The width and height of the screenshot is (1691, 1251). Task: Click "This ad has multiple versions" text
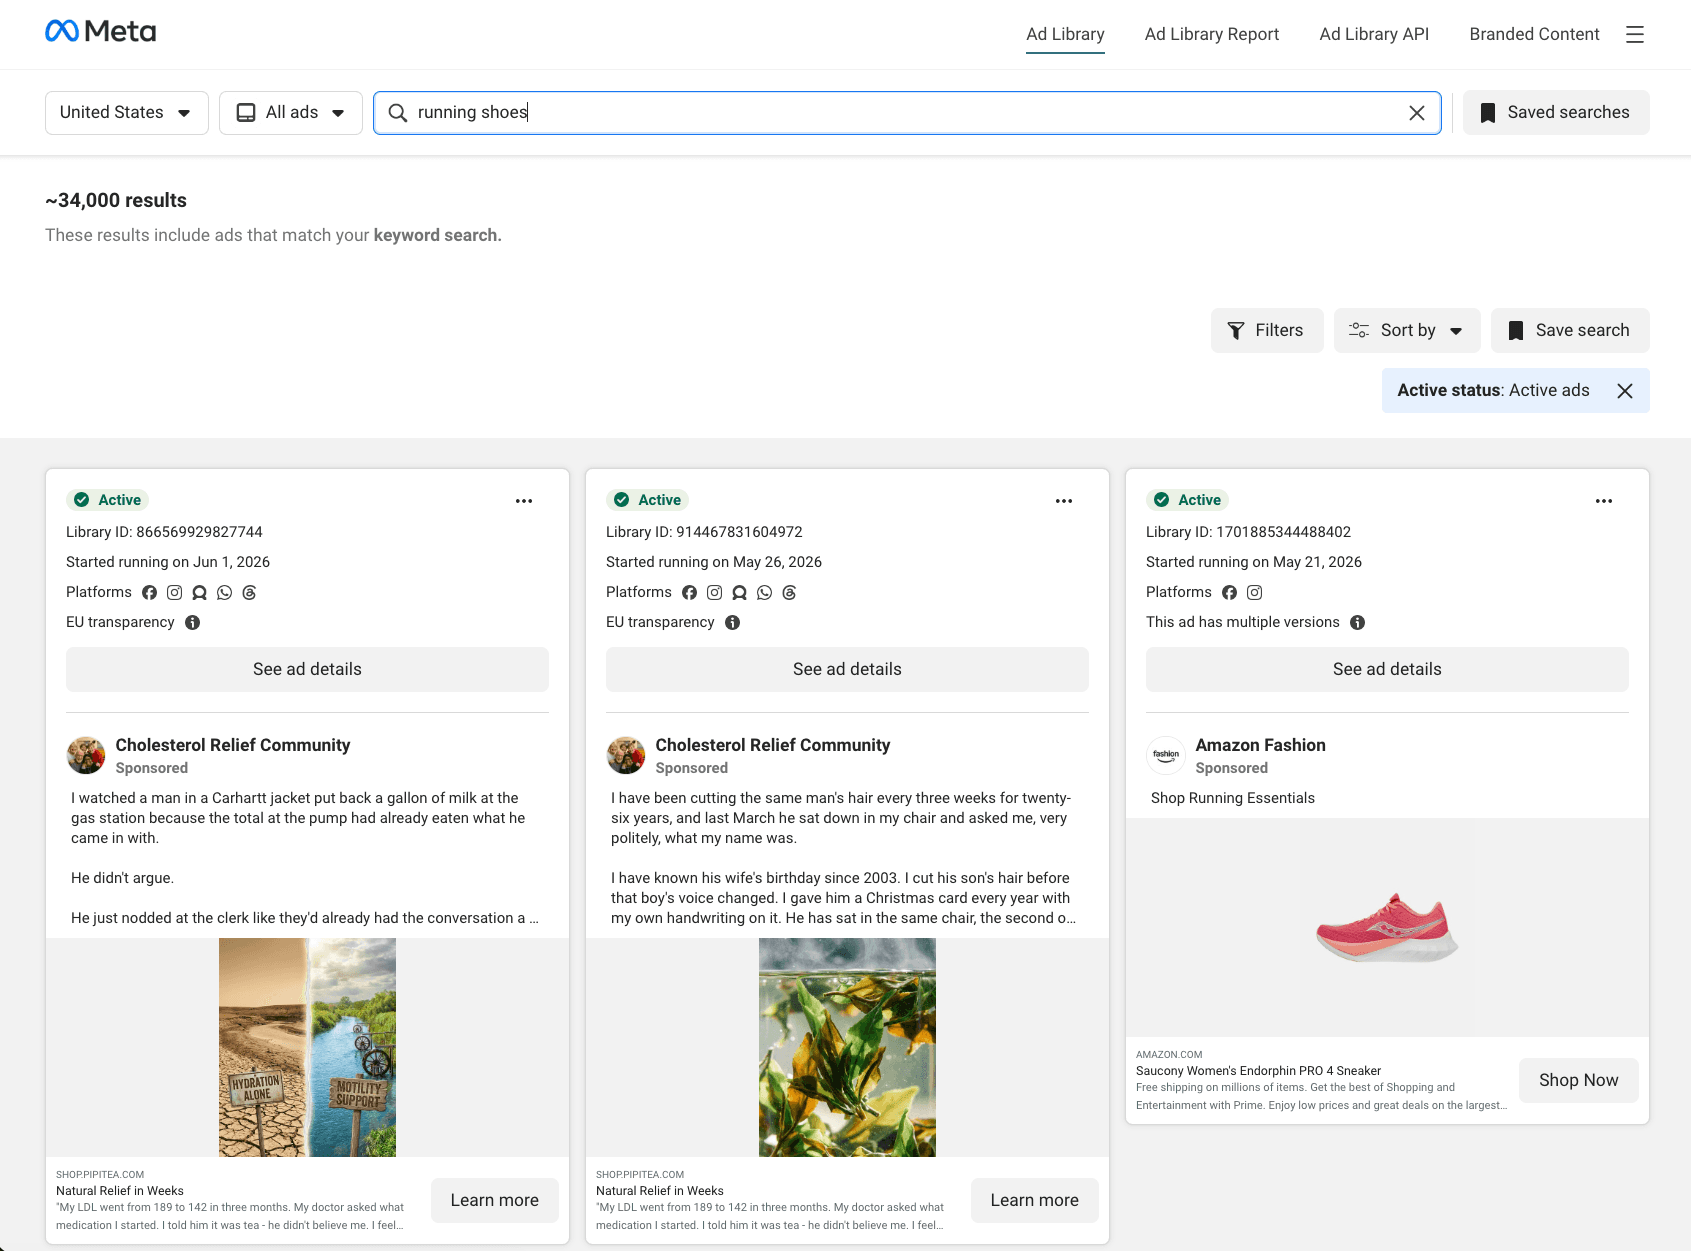pyautogui.click(x=1242, y=622)
